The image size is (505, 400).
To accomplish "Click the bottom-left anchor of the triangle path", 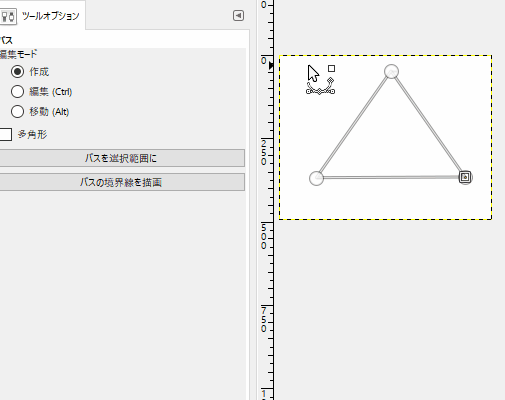I will 316,178.
